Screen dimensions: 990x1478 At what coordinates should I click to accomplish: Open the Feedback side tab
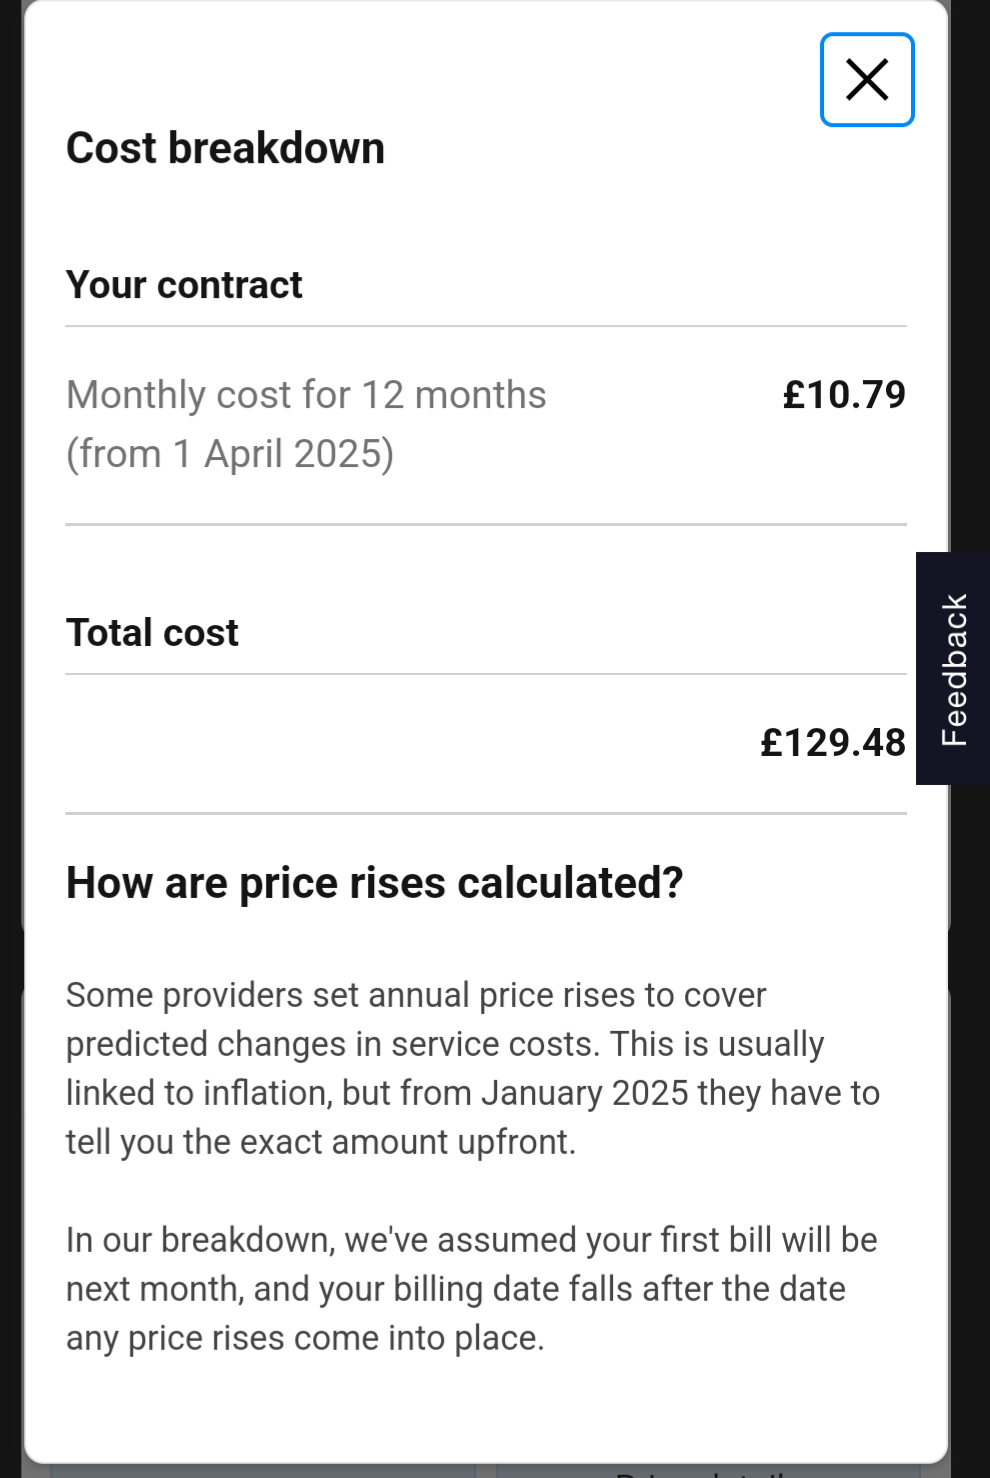(x=953, y=668)
